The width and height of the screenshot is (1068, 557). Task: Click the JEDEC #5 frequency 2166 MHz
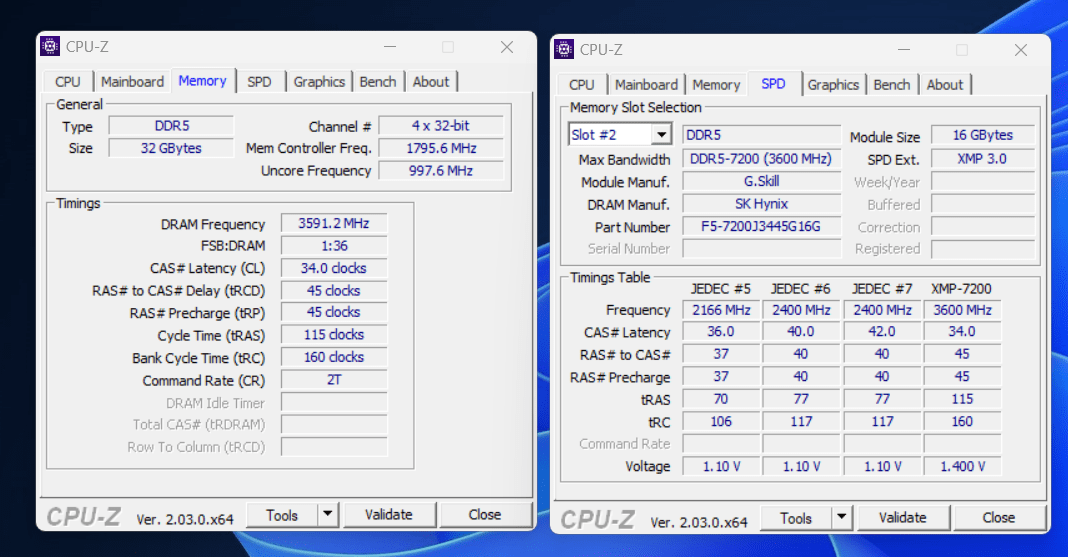[x=721, y=311]
